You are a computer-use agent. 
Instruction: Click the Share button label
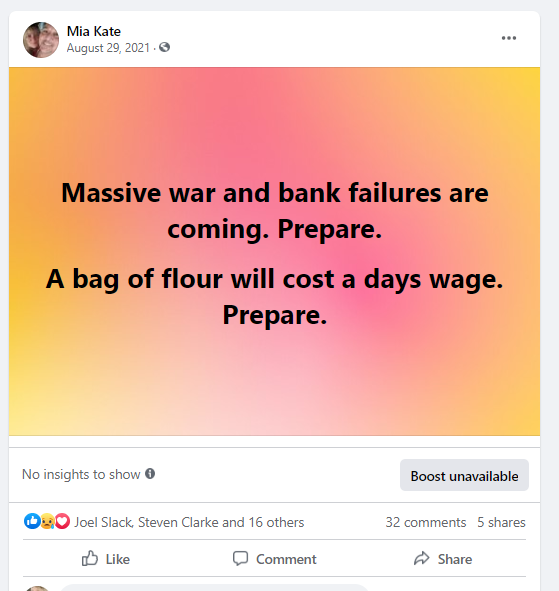pos(455,559)
